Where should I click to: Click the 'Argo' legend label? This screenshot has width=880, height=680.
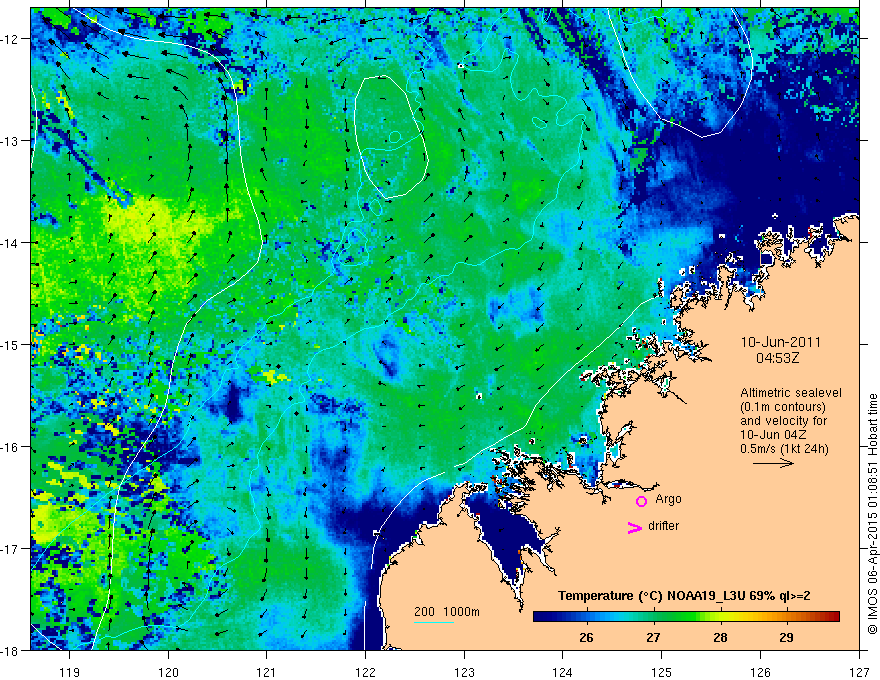tap(668, 499)
